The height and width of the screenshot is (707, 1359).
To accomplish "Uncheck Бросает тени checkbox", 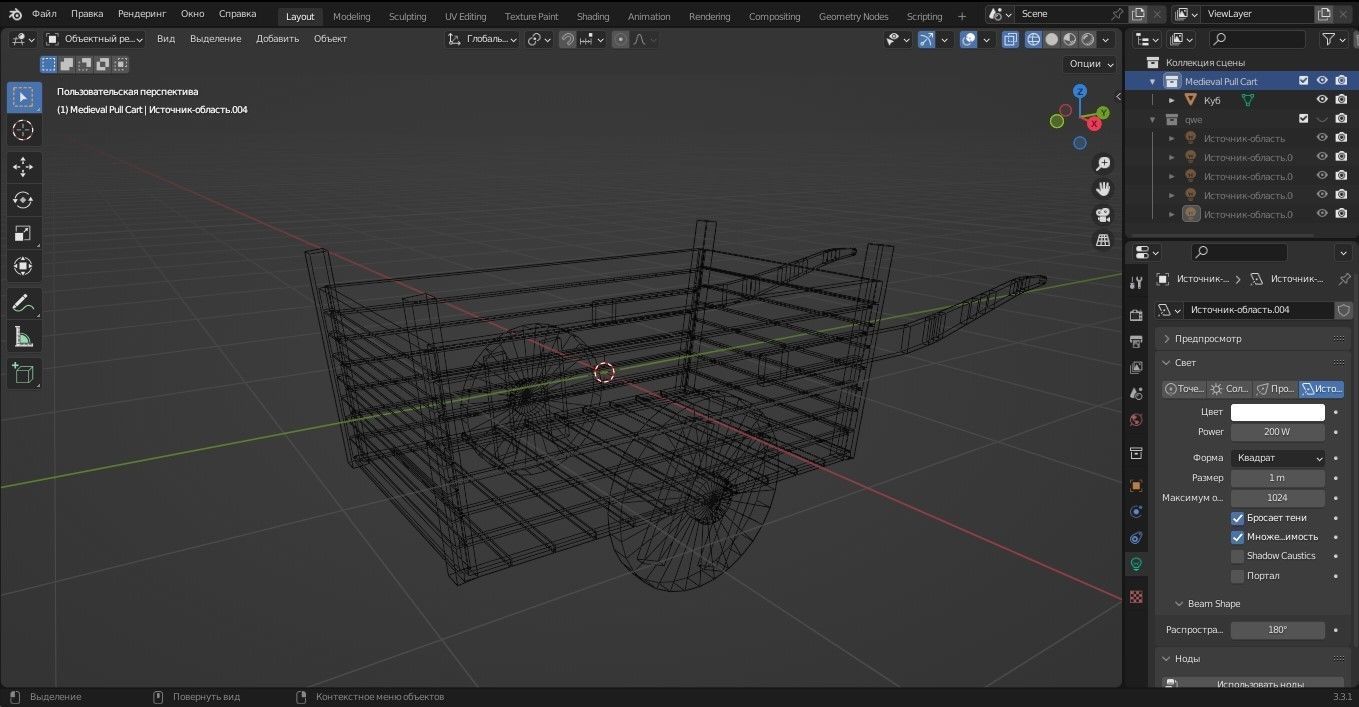I will pyautogui.click(x=1238, y=518).
